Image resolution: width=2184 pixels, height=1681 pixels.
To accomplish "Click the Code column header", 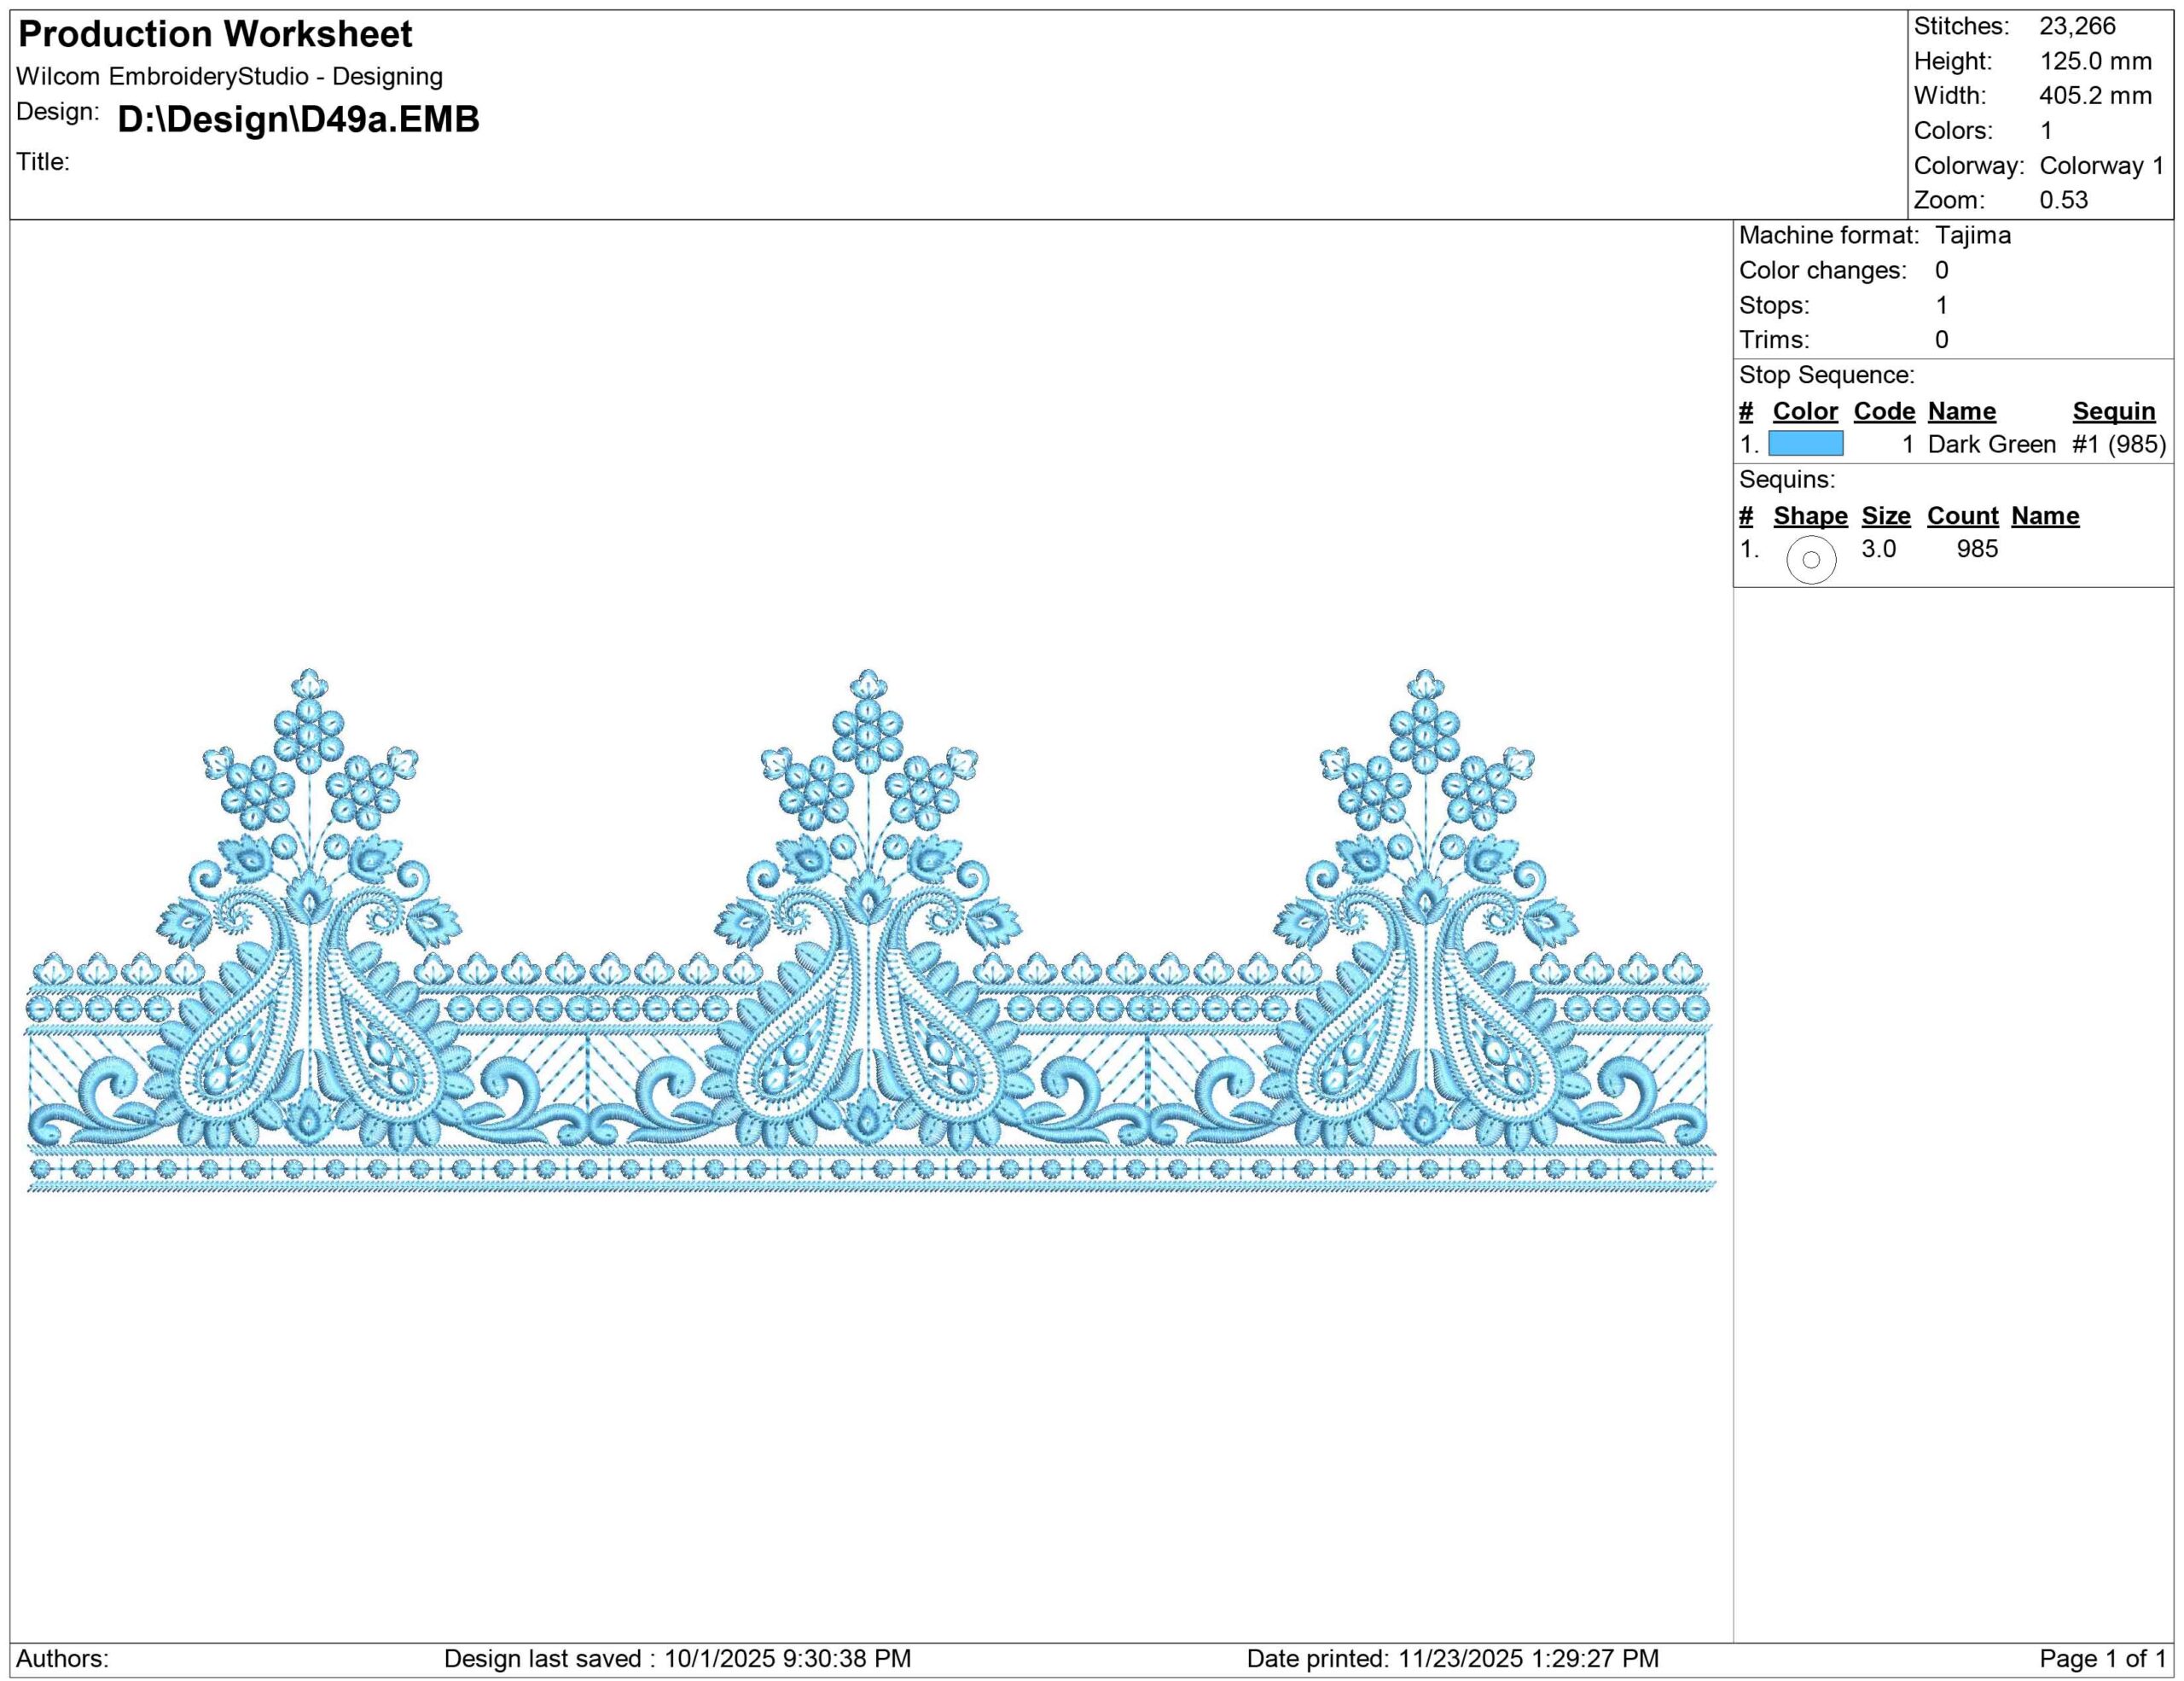I will pyautogui.click(x=1884, y=411).
